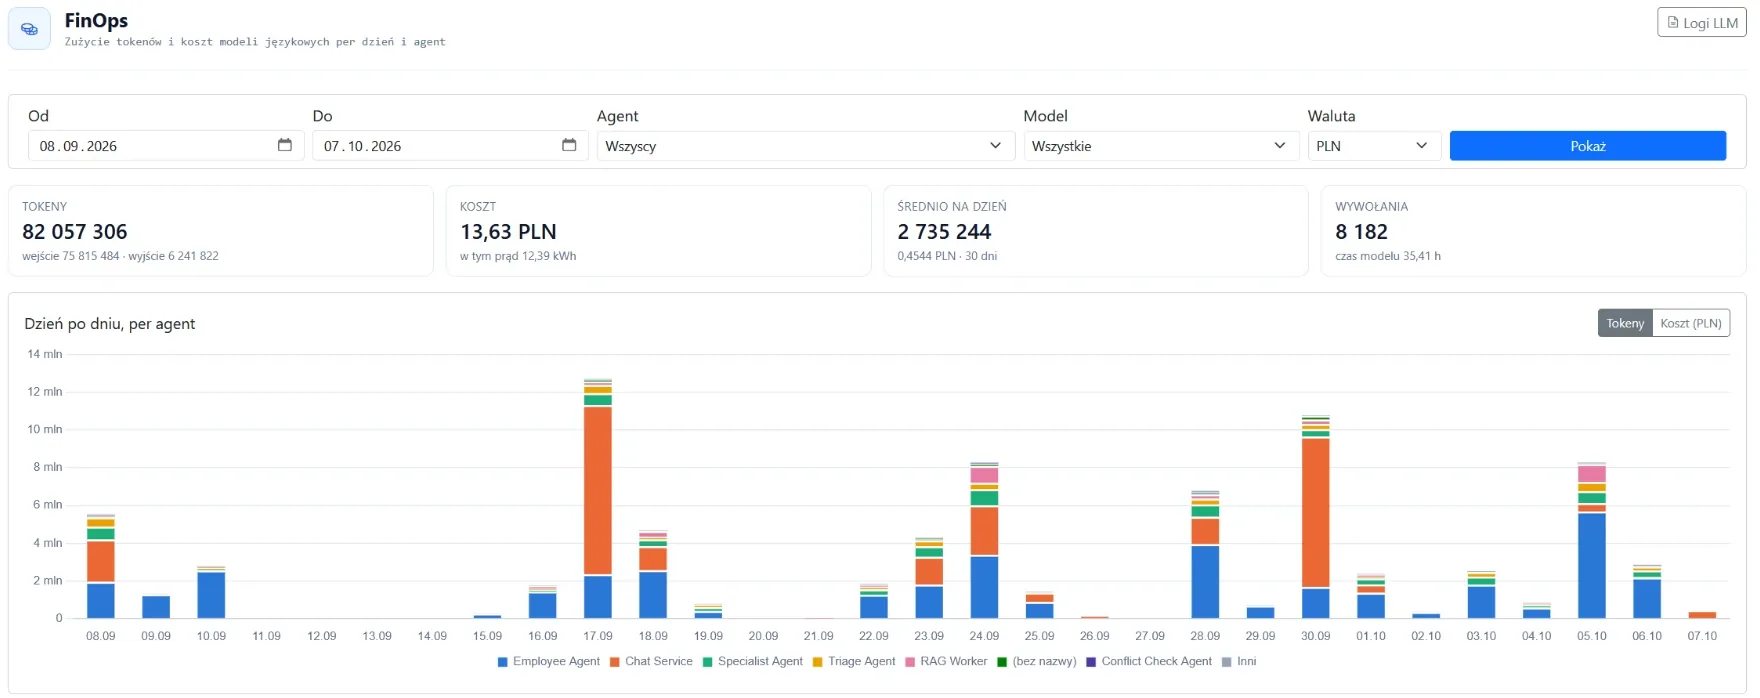Viewport: 1760px width, 698px height.
Task: Click the Pokaż button
Action: click(x=1588, y=146)
